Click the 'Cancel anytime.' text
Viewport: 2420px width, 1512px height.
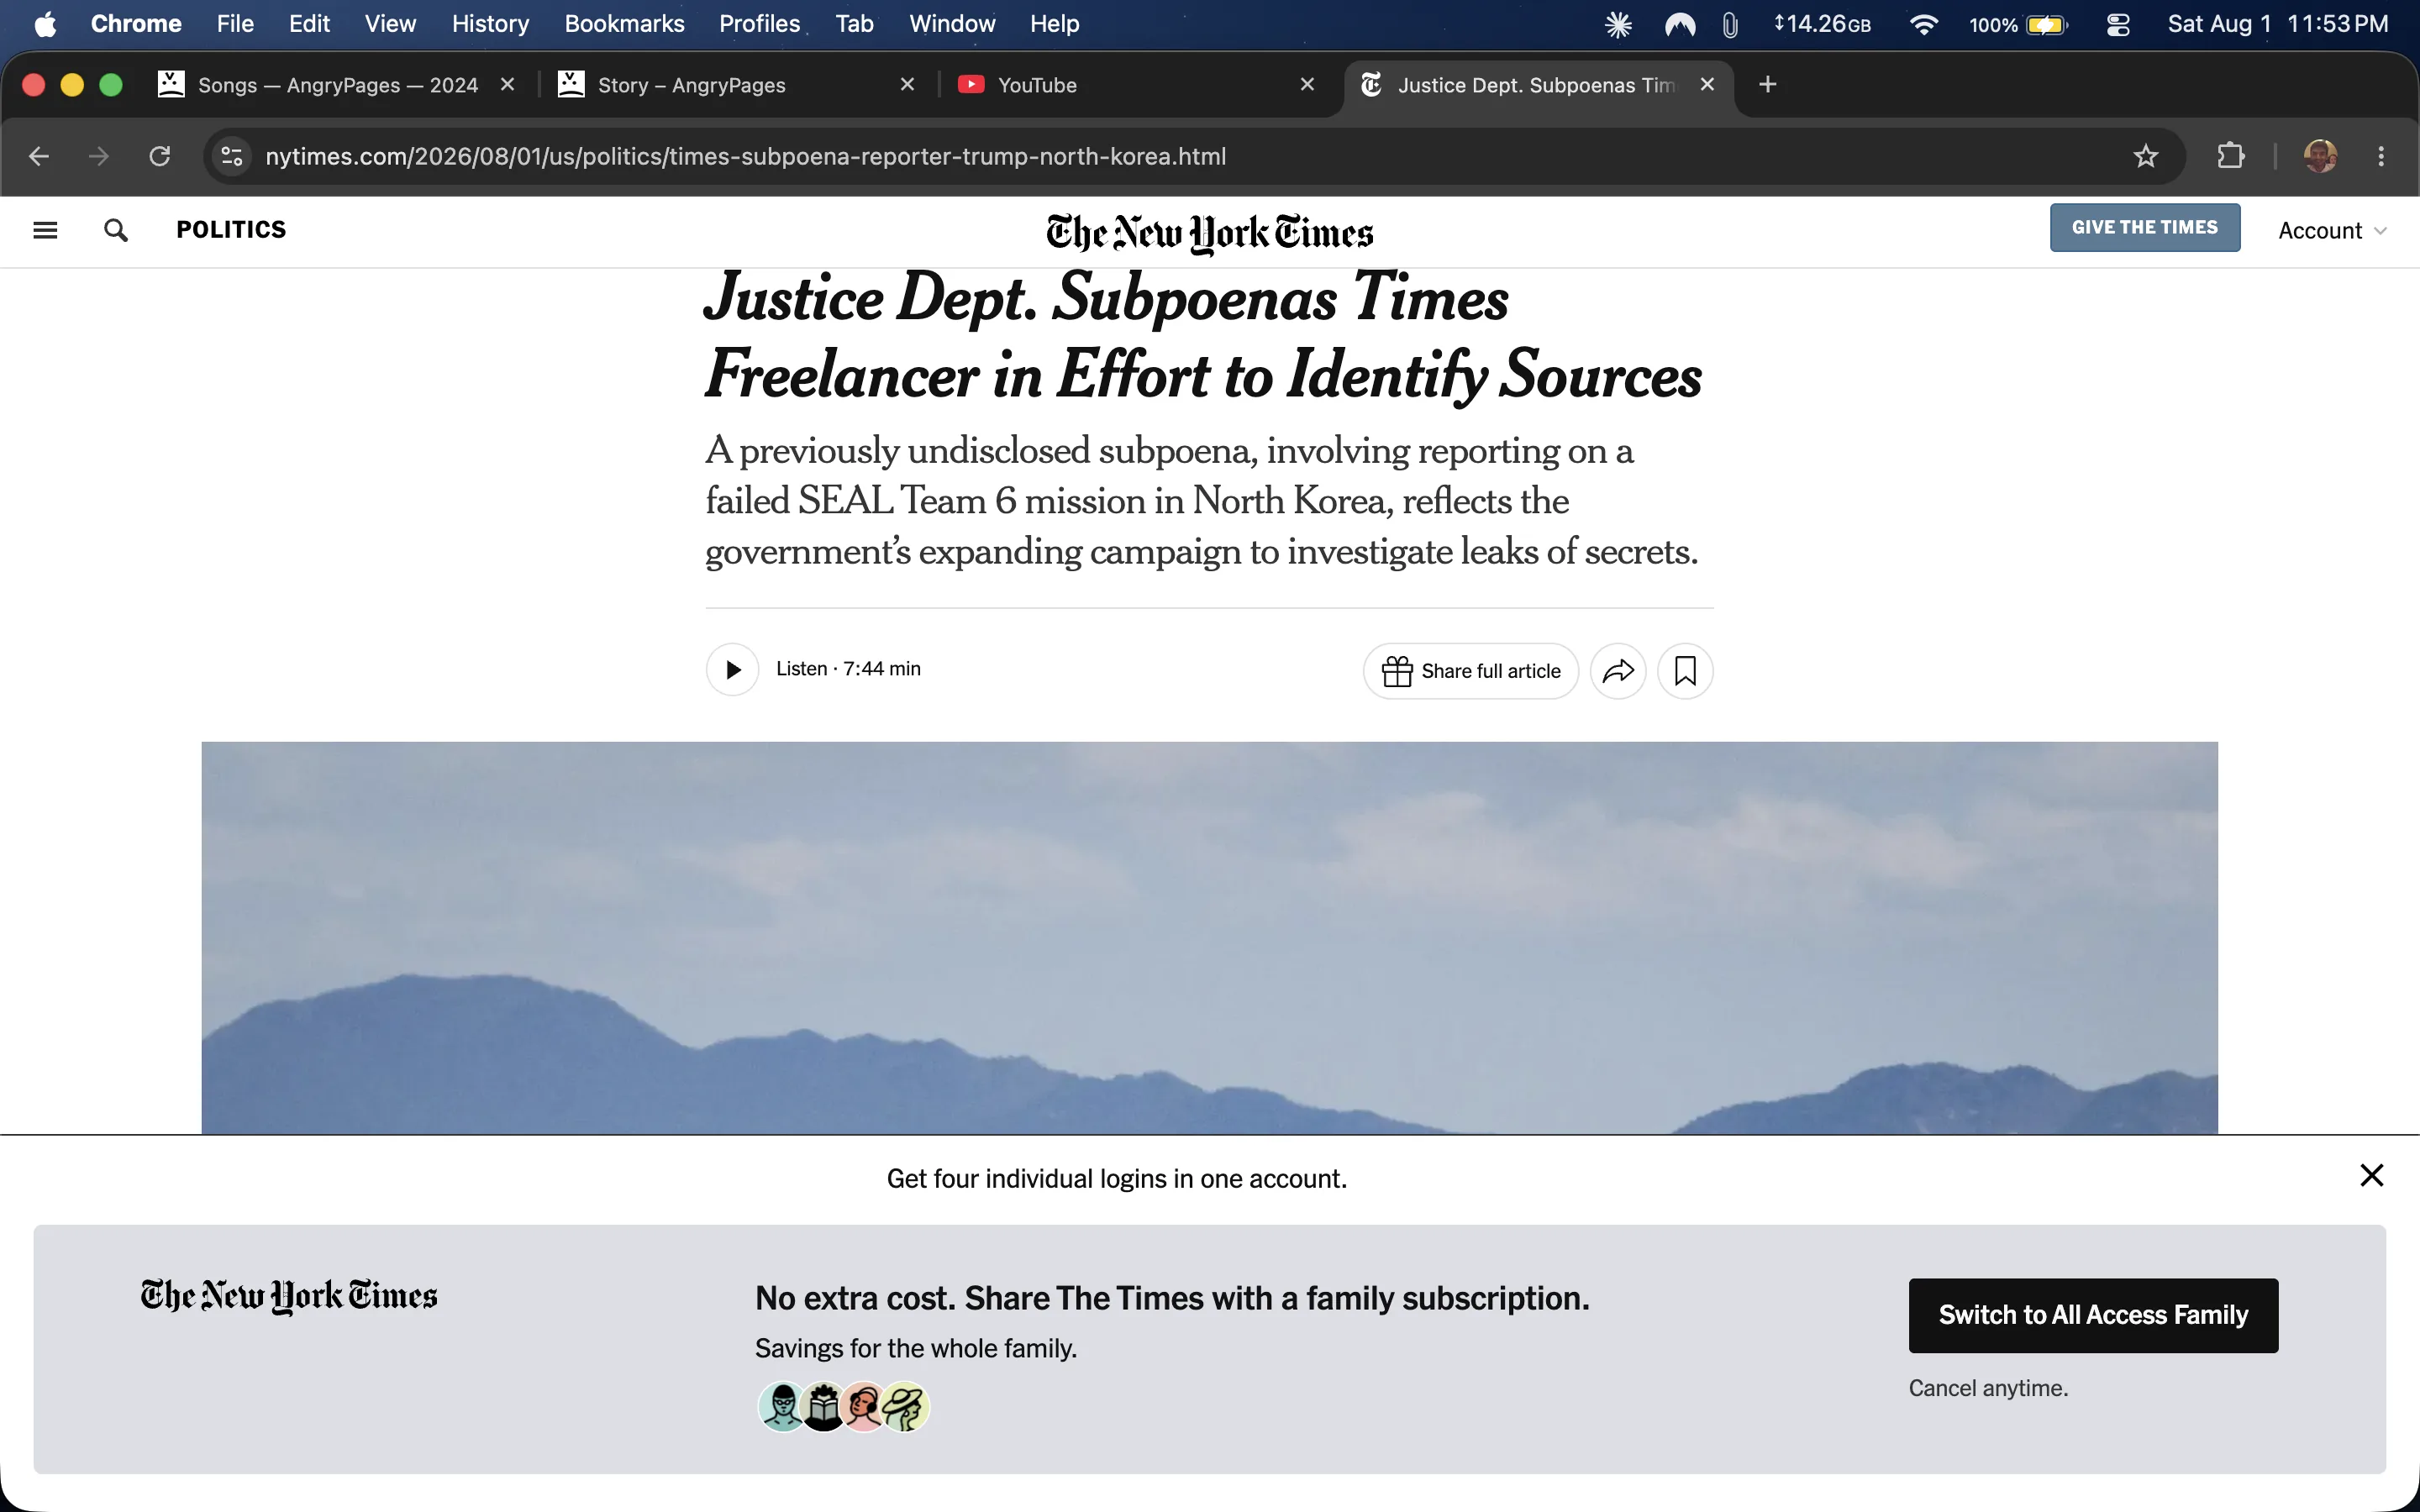pos(1987,1388)
